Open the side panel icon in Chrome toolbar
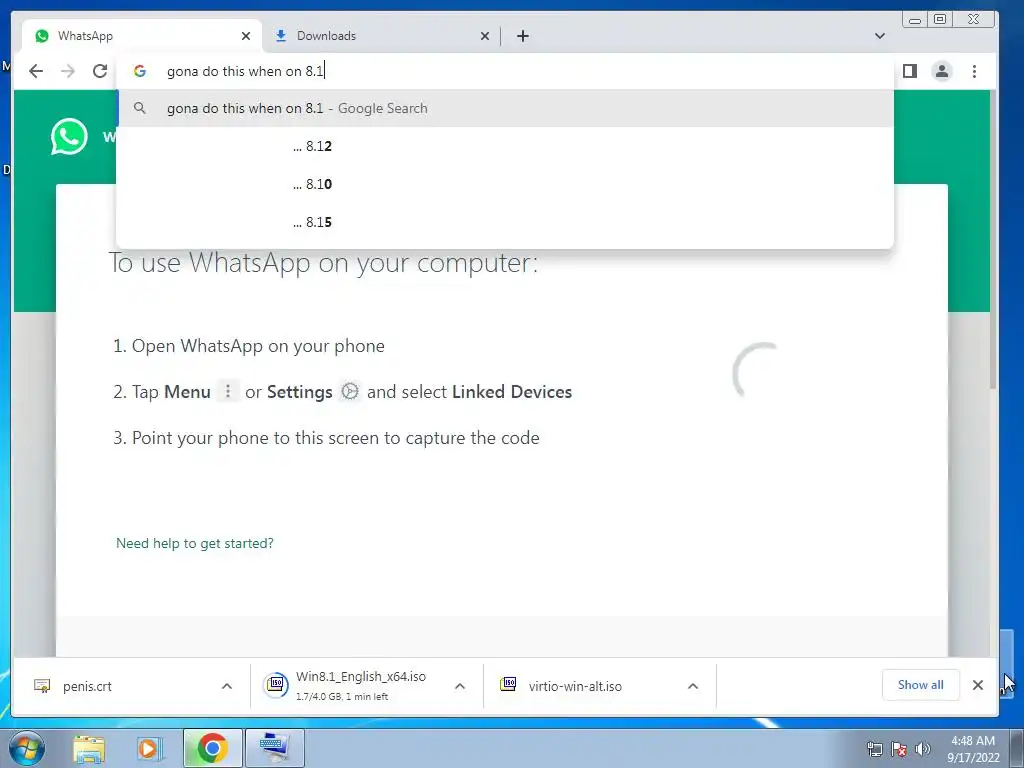The height and width of the screenshot is (768, 1024). 910,71
